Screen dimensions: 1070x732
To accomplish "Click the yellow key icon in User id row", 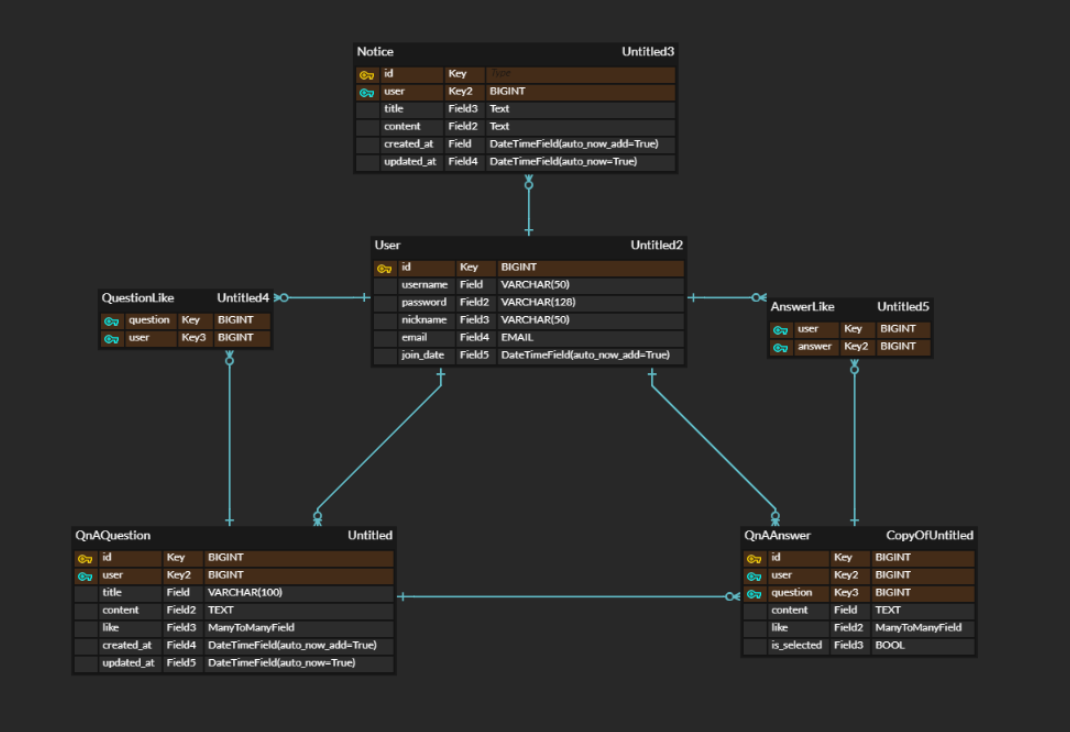I will [x=384, y=268].
